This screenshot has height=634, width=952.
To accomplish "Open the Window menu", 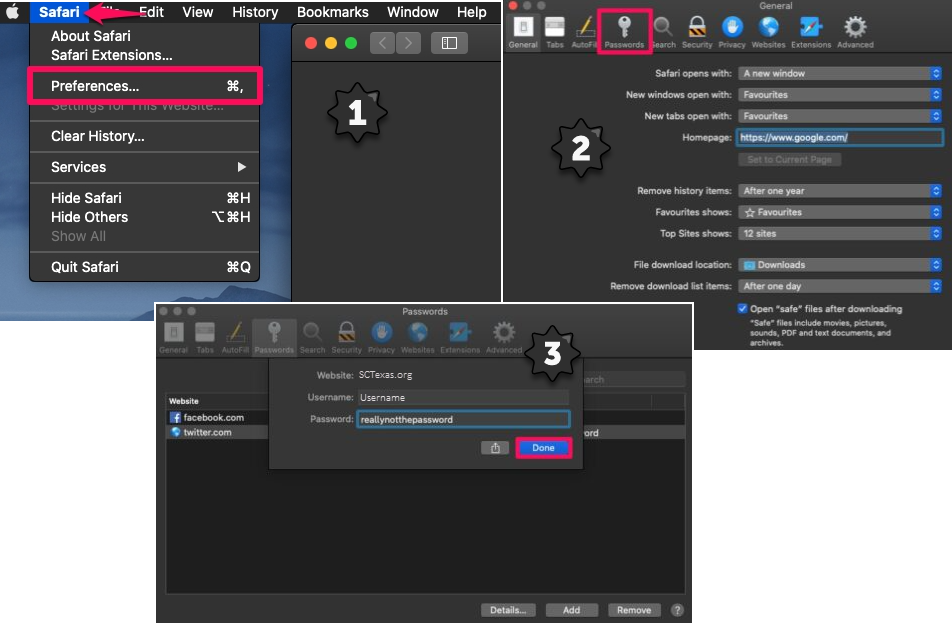I will click(x=413, y=12).
